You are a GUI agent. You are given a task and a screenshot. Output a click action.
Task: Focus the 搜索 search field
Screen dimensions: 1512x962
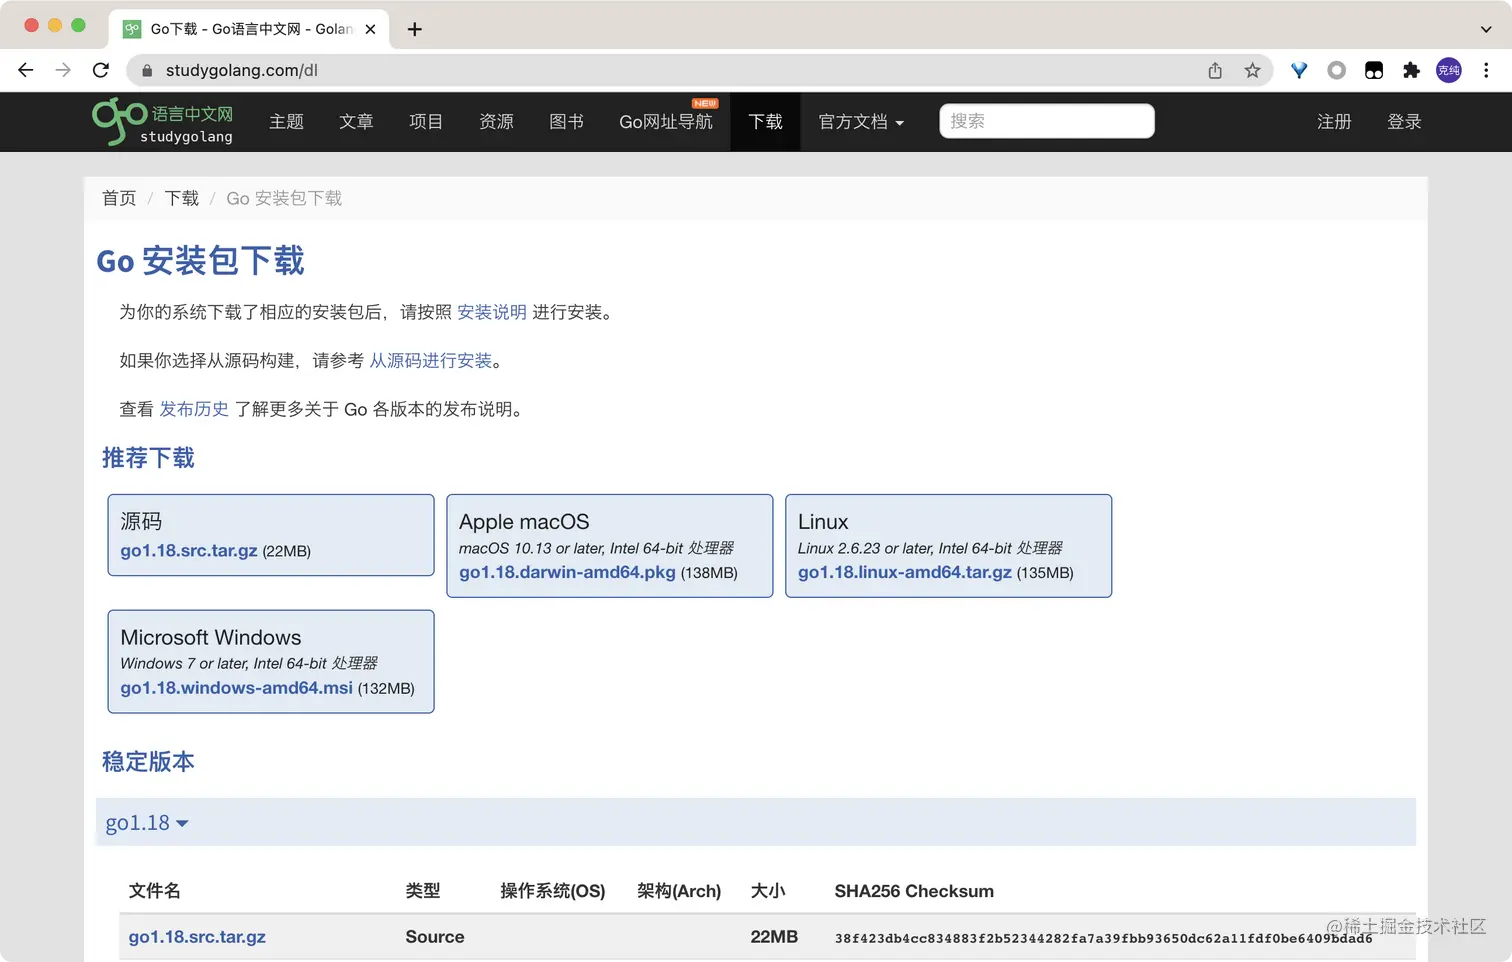(1047, 121)
